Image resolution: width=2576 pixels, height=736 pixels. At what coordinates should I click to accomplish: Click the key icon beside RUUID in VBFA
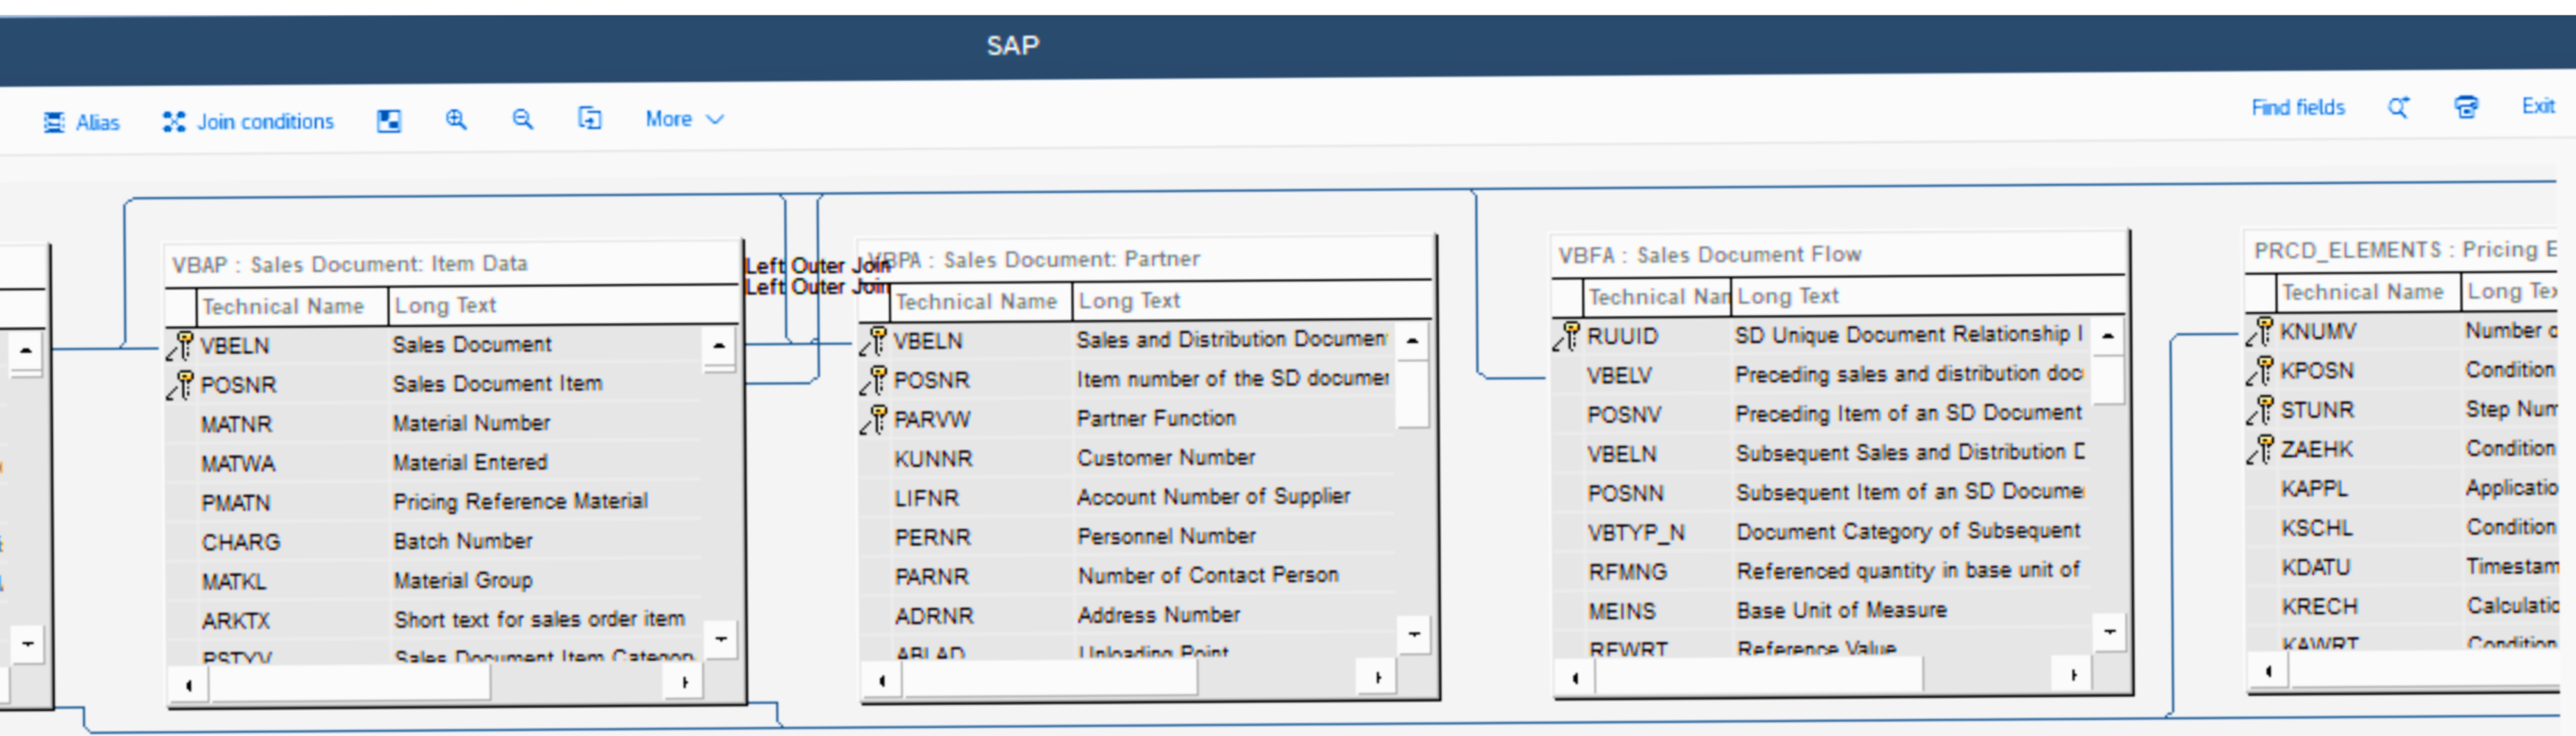coord(1566,336)
